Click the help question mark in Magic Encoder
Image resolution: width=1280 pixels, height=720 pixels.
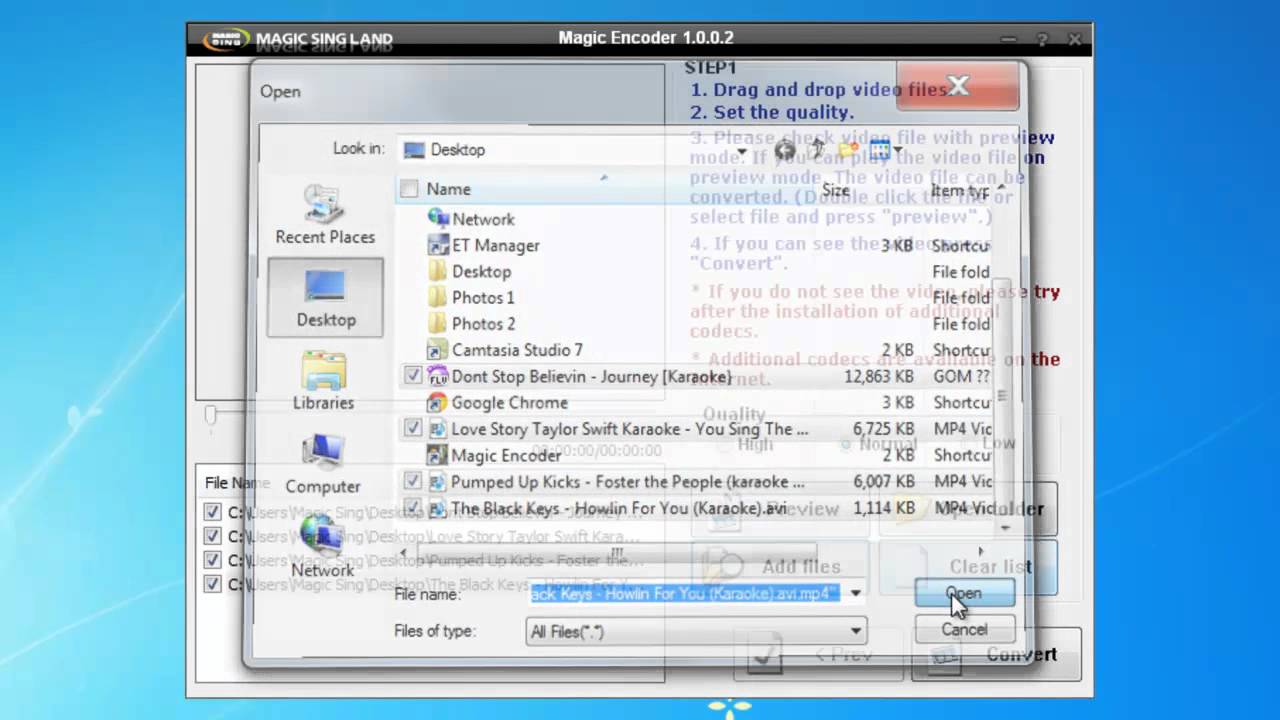click(1041, 39)
